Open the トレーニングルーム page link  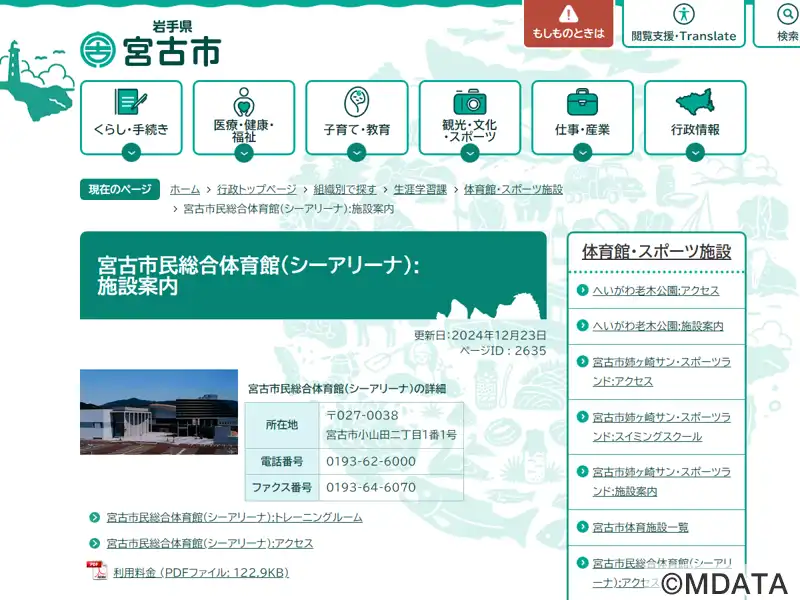234,517
